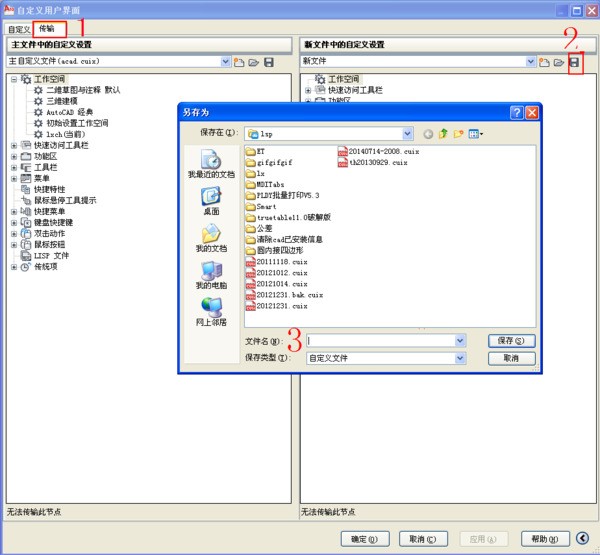Open 我的文档 places shortcut
Screen dimensions: 600x555
(211, 238)
